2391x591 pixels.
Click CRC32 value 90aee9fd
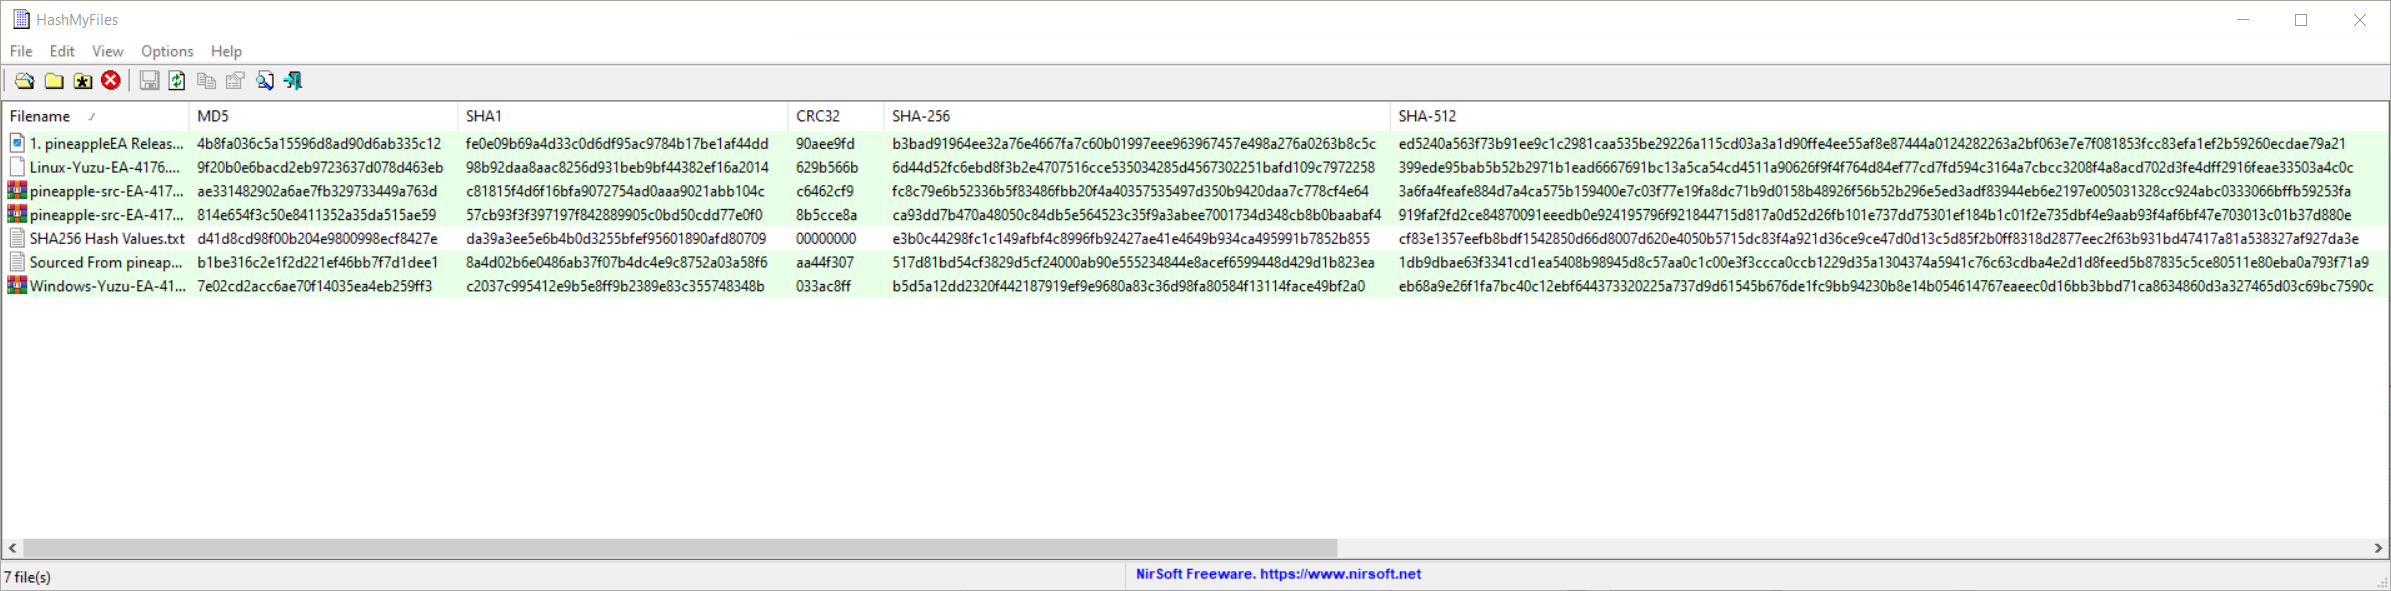coord(825,143)
